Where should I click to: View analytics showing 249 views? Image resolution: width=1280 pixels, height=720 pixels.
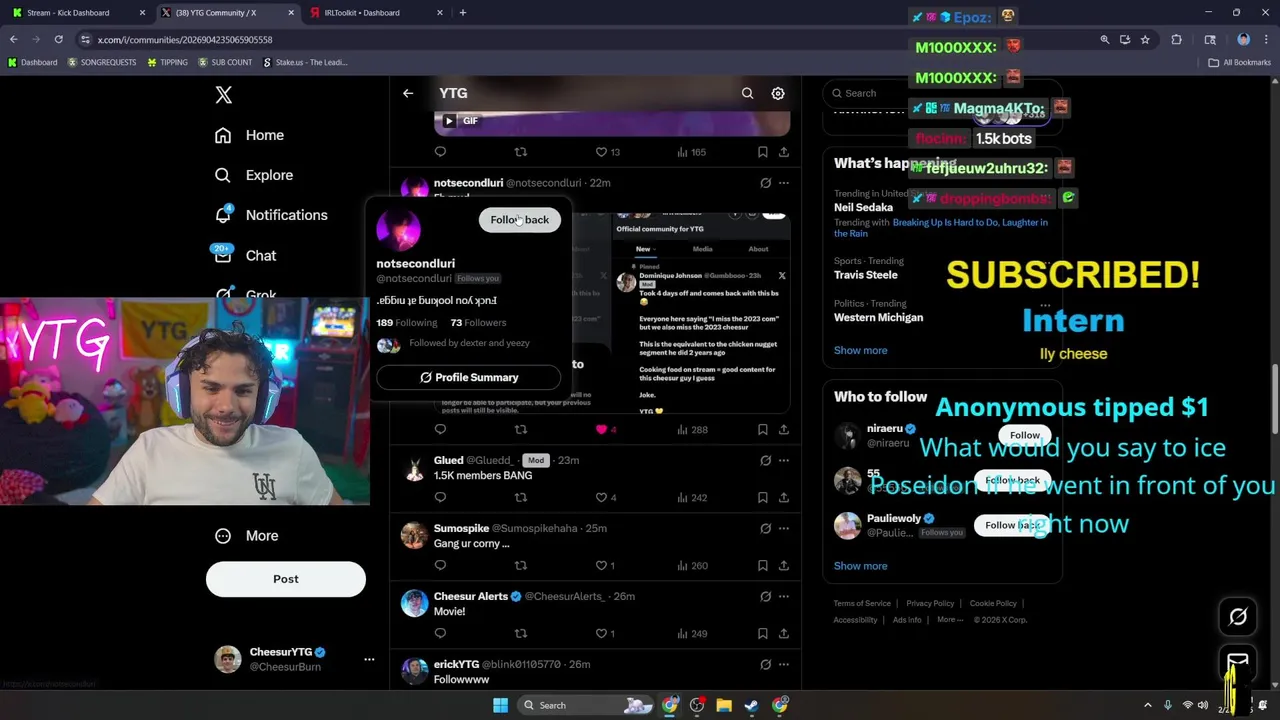692,634
